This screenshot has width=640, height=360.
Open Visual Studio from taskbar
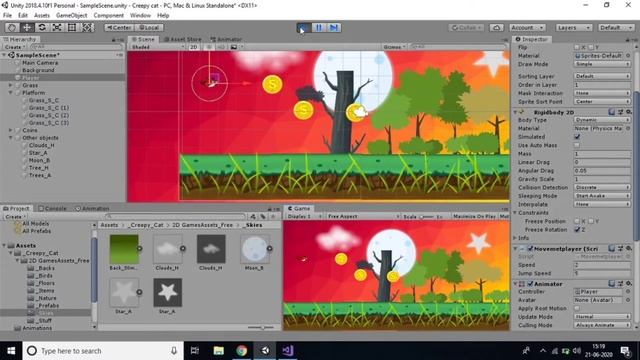click(288, 351)
